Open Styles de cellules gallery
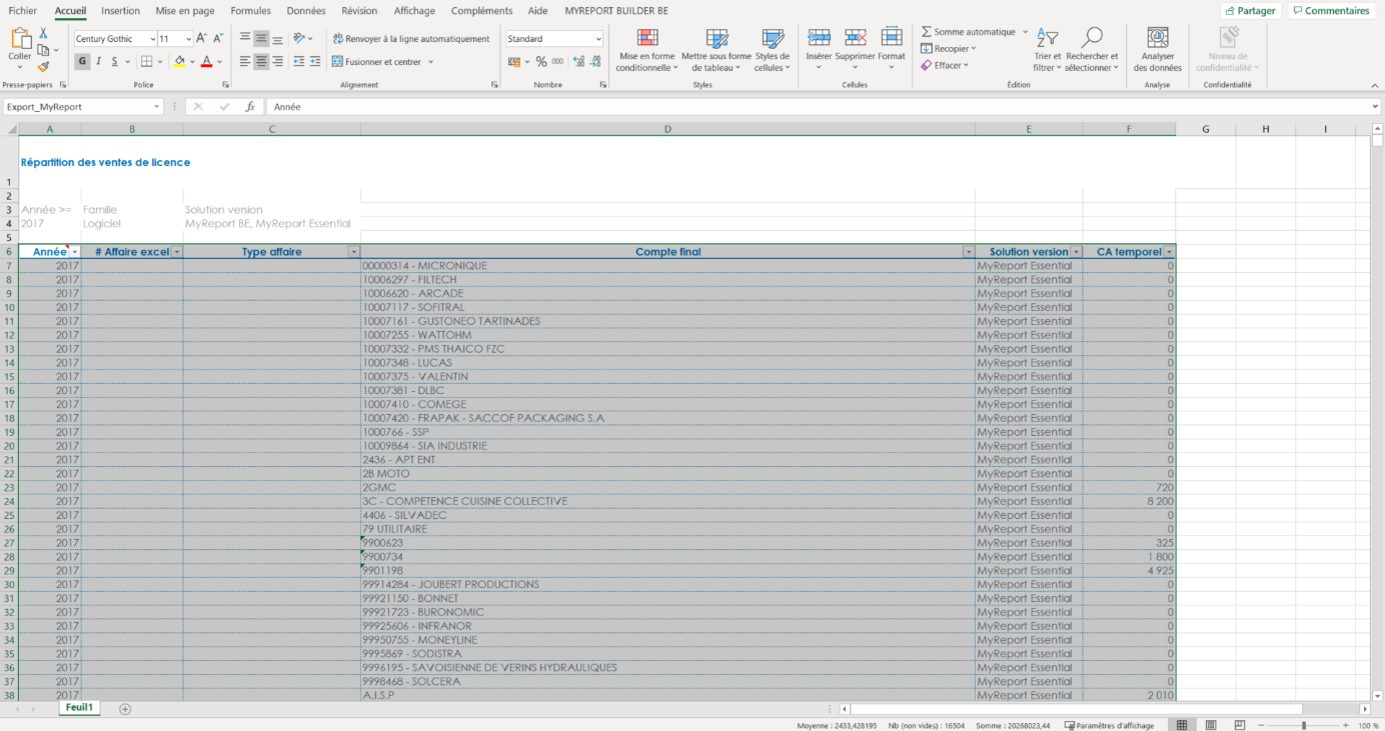This screenshot has width=1385, height=731. [772, 50]
